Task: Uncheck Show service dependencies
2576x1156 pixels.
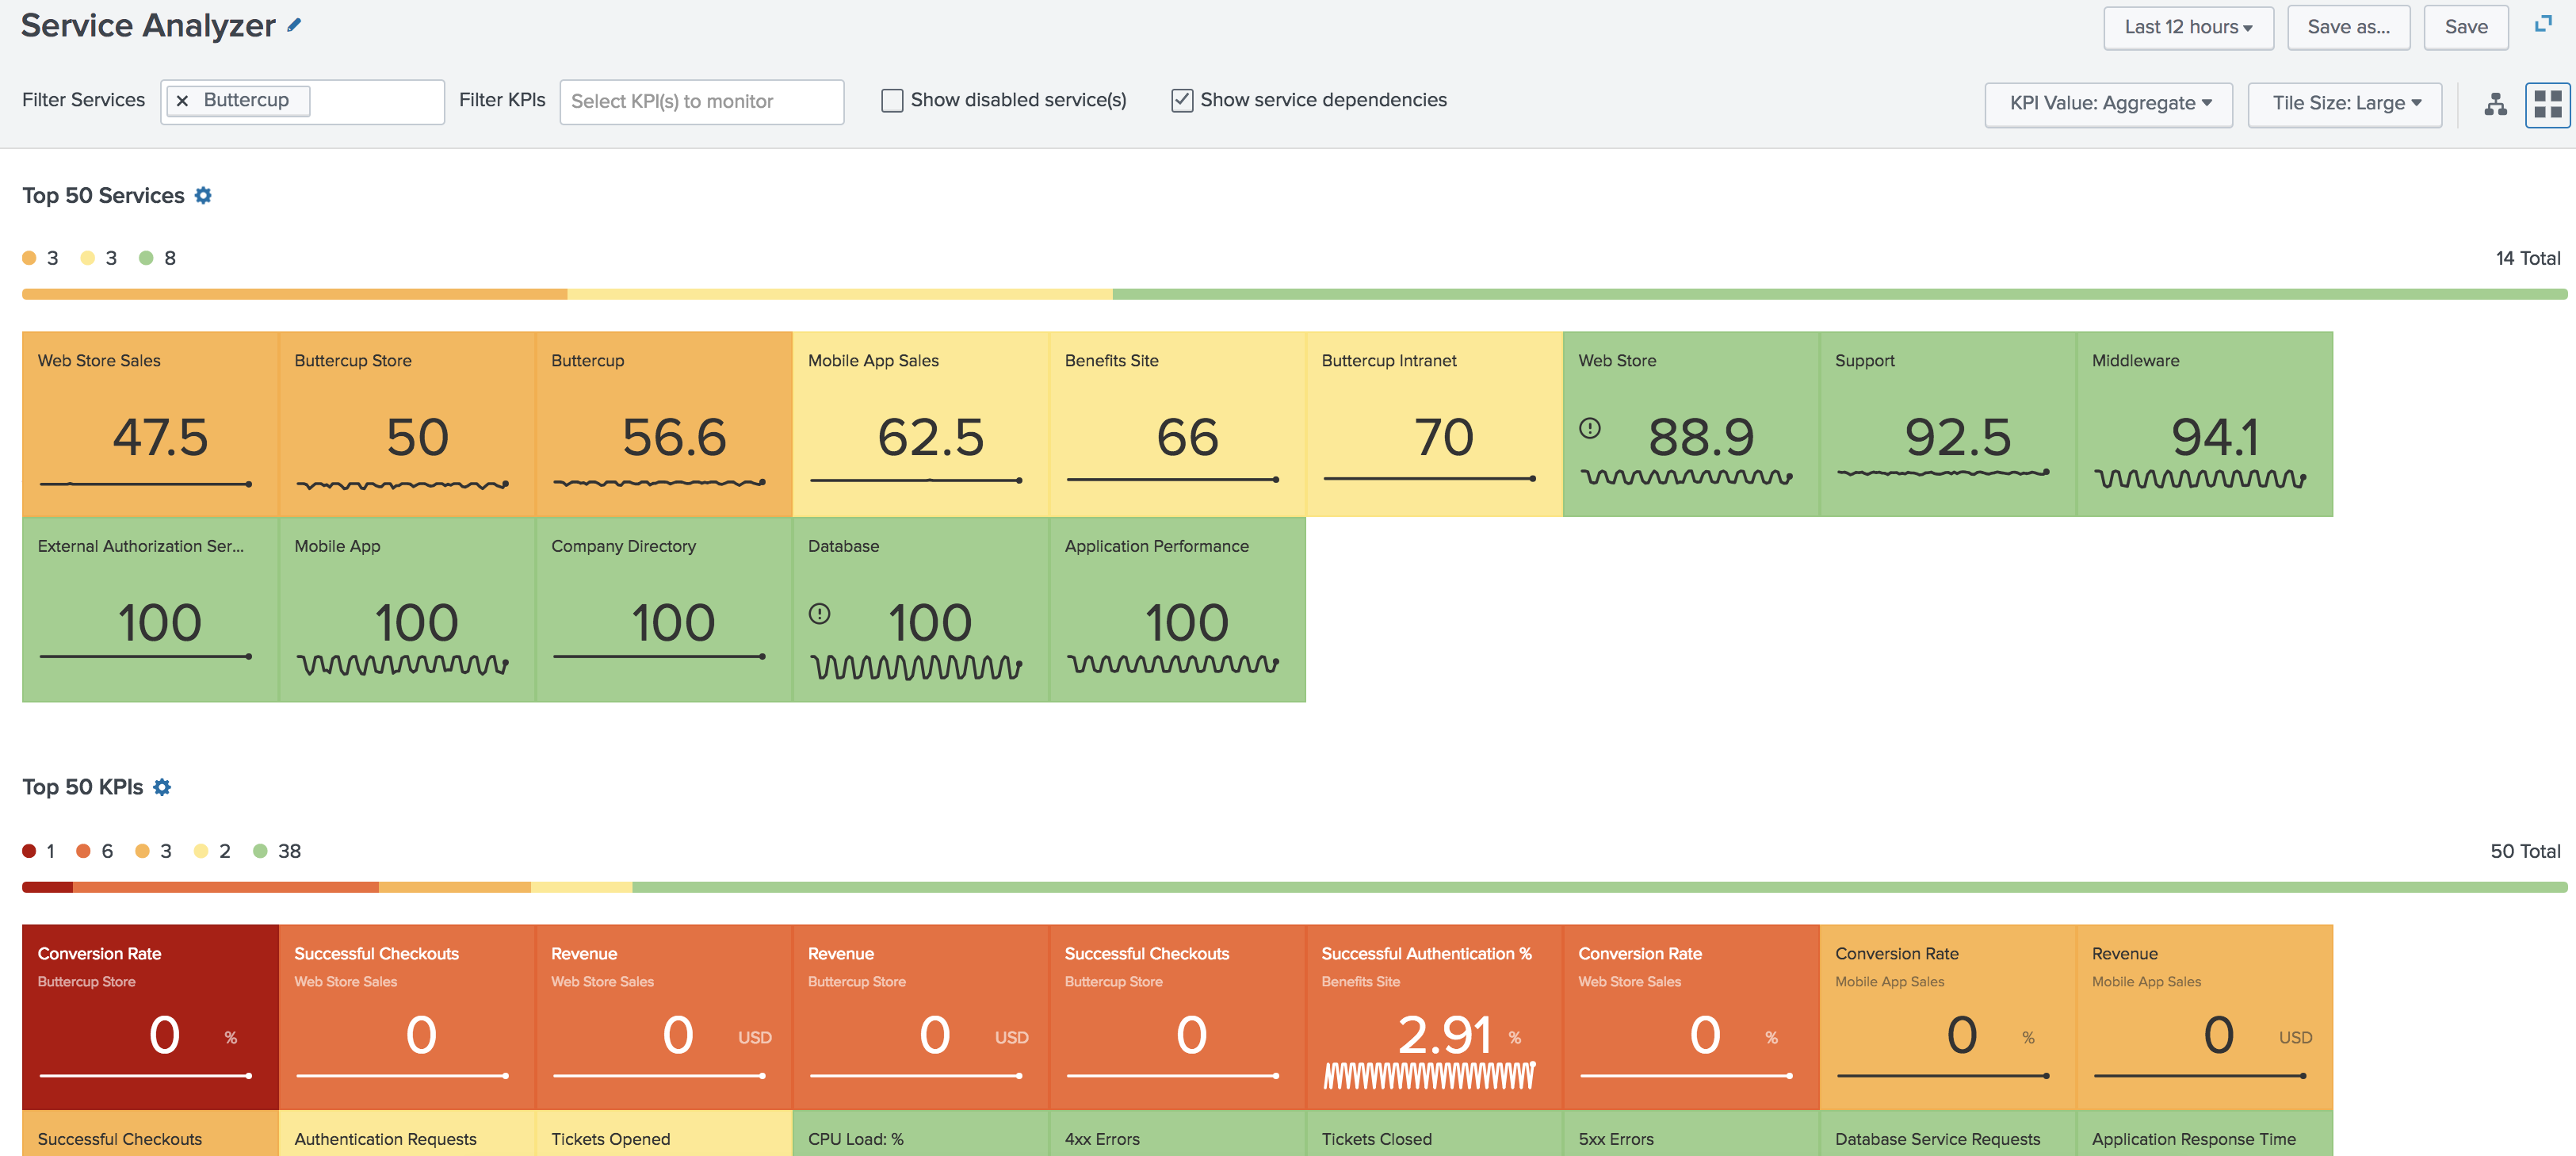Action: pos(1182,100)
